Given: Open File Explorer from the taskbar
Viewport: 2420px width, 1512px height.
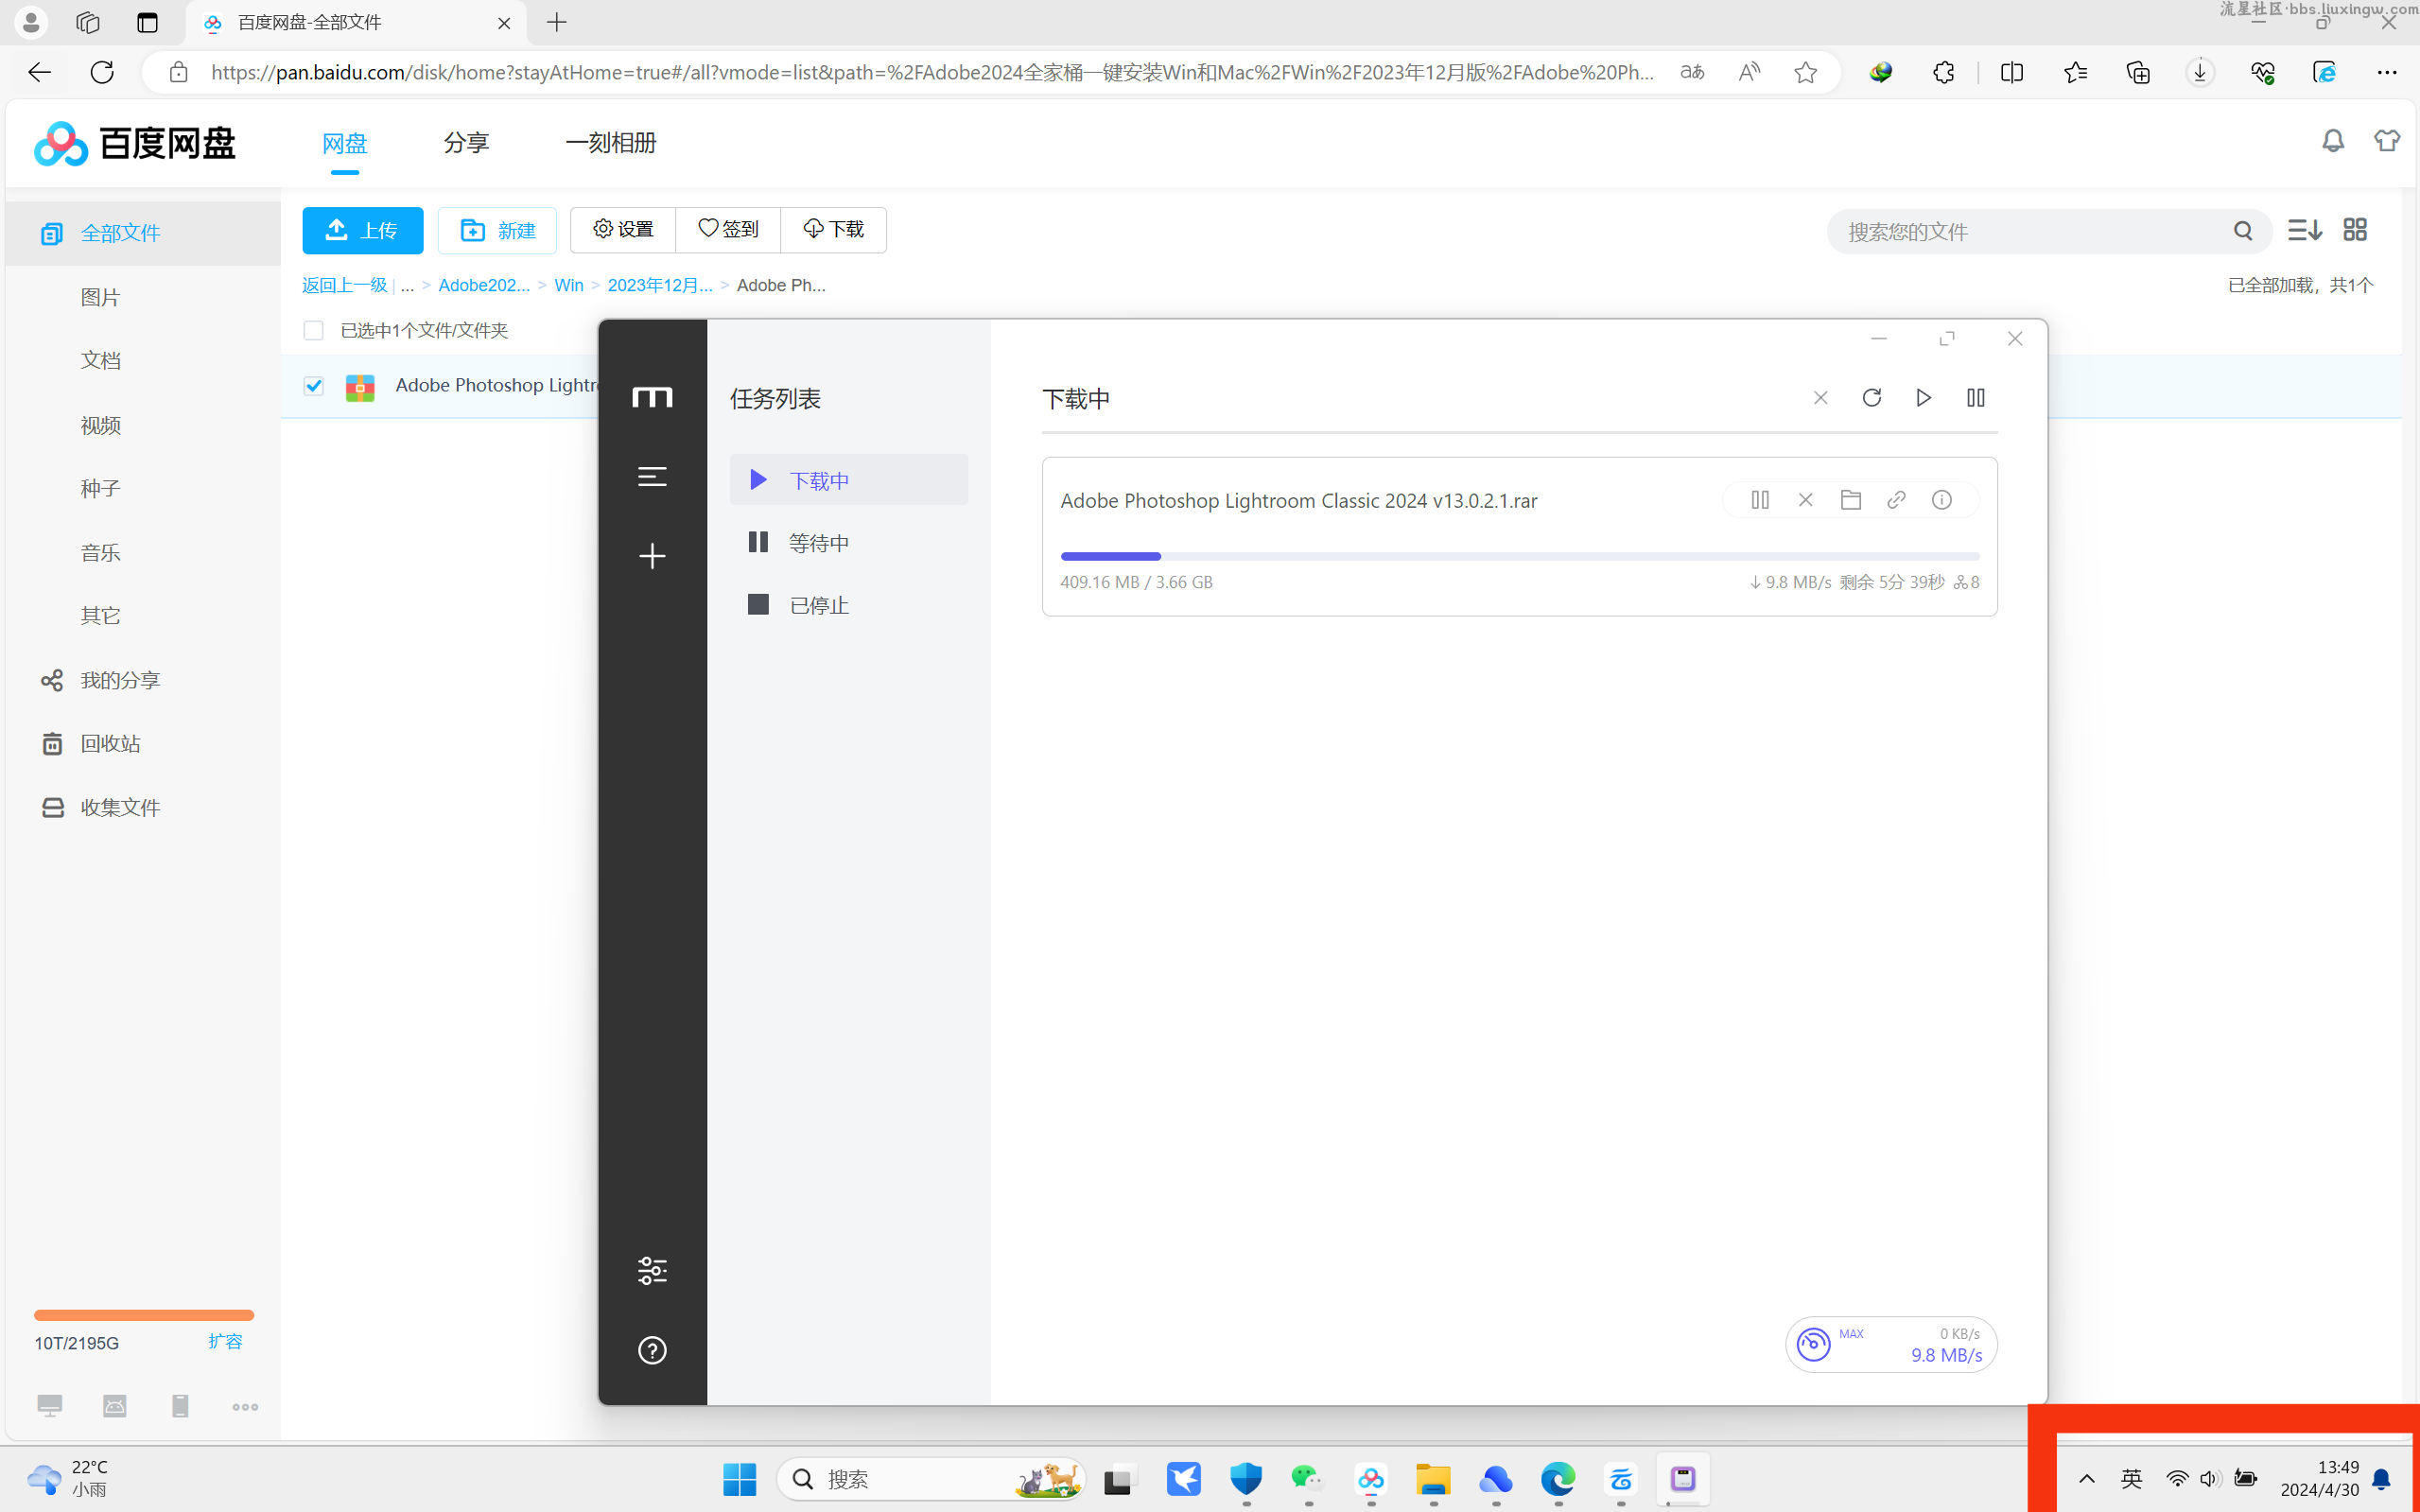Looking at the screenshot, I should (x=1433, y=1478).
